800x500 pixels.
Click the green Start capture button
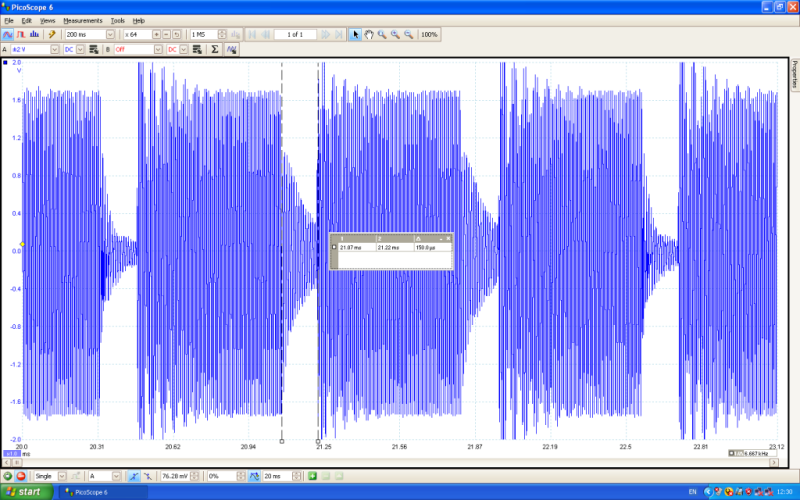pyautogui.click(x=8, y=476)
